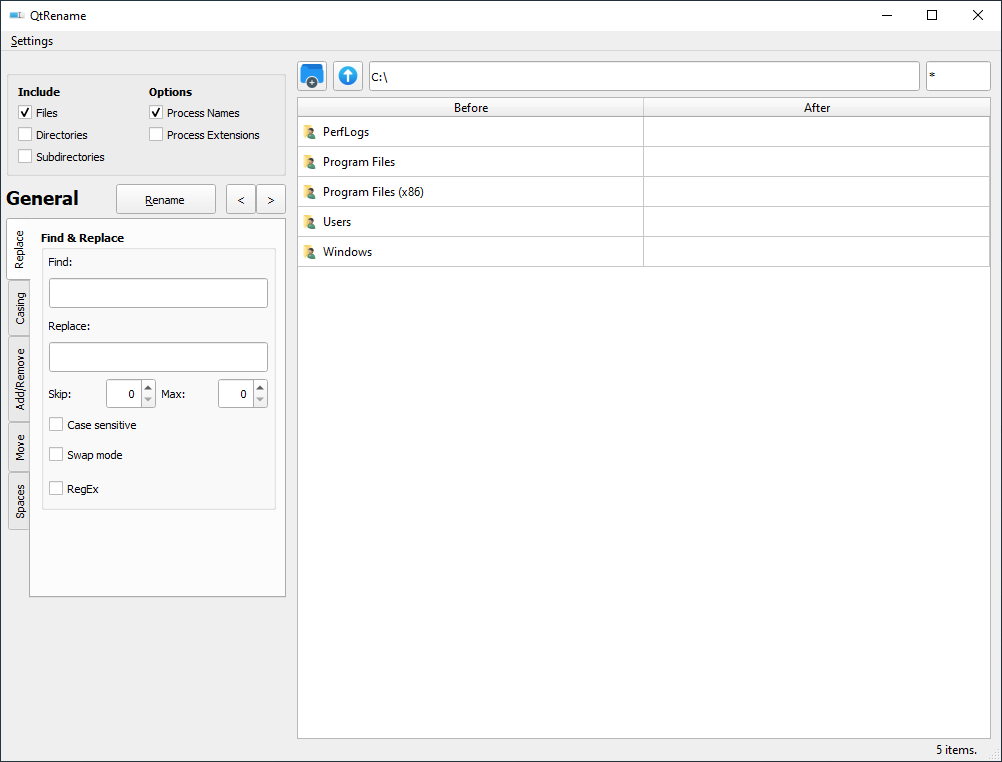The height and width of the screenshot is (762, 1002).
Task: Switch to the Casing tab
Action: click(x=19, y=308)
